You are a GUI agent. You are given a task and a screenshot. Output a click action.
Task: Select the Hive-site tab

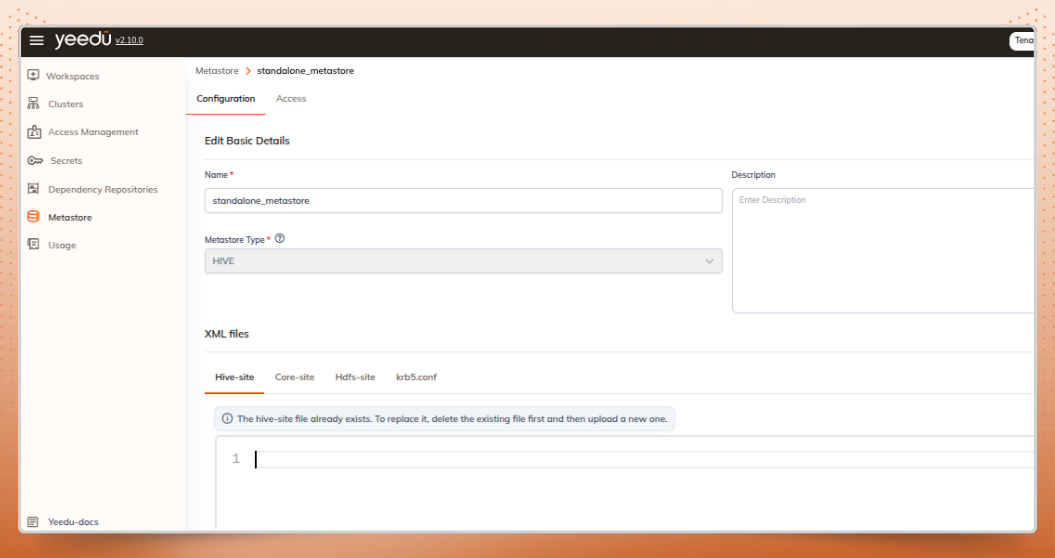pyautogui.click(x=234, y=377)
